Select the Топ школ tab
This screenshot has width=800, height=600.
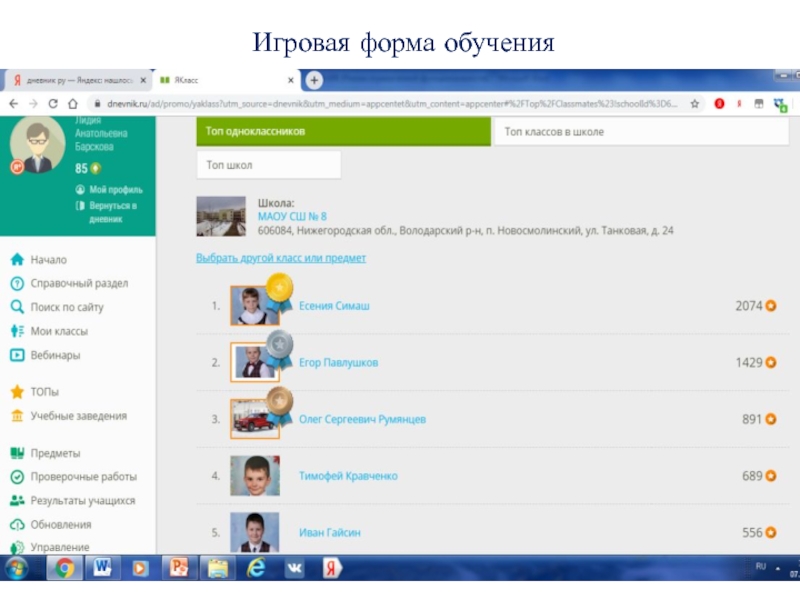tap(268, 165)
